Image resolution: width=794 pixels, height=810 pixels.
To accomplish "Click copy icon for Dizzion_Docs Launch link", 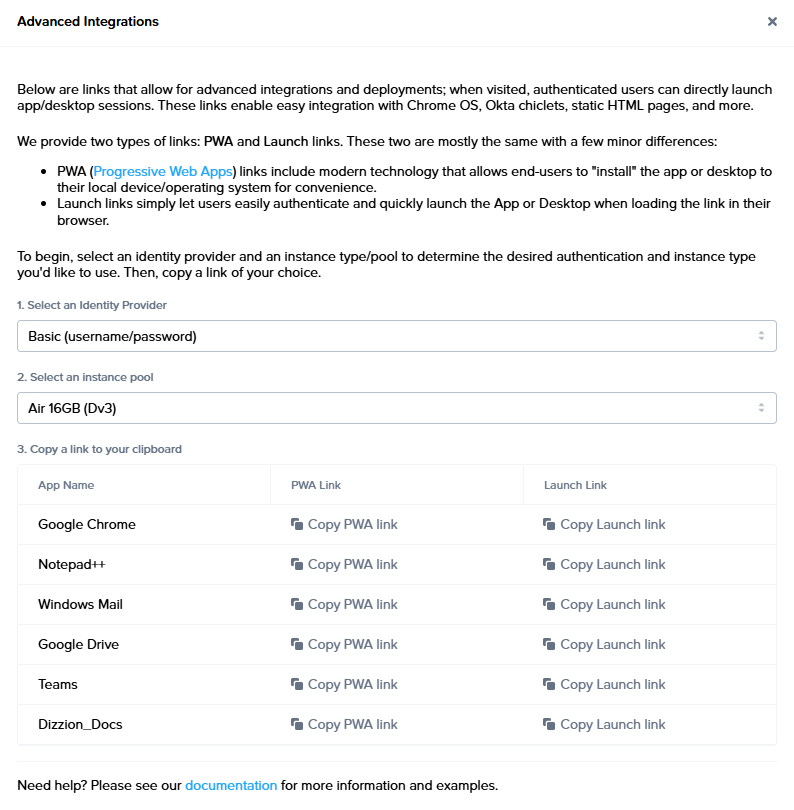I will point(549,724).
